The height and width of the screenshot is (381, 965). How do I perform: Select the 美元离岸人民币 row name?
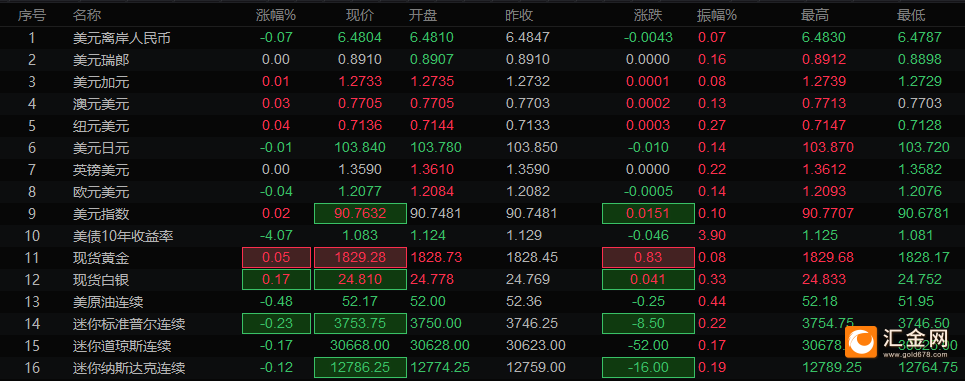click(121, 38)
